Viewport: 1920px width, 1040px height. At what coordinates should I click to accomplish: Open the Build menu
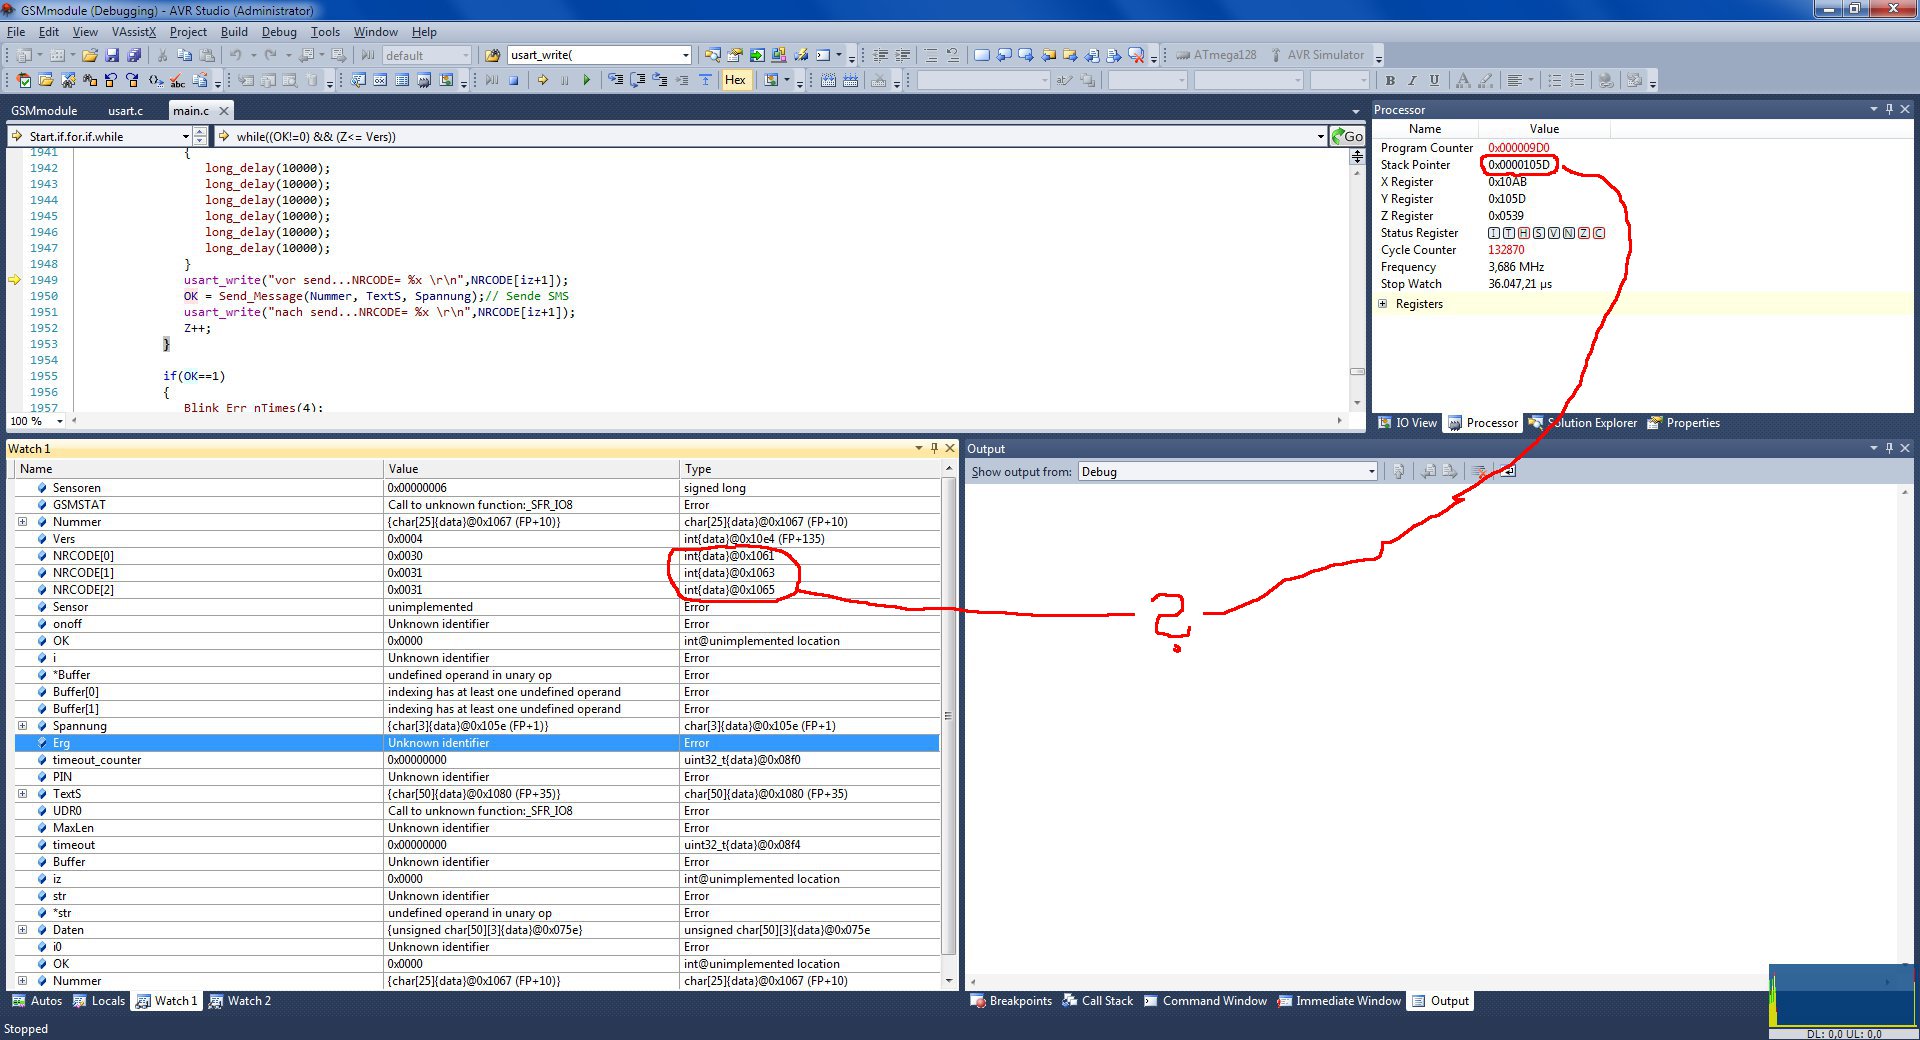234,32
